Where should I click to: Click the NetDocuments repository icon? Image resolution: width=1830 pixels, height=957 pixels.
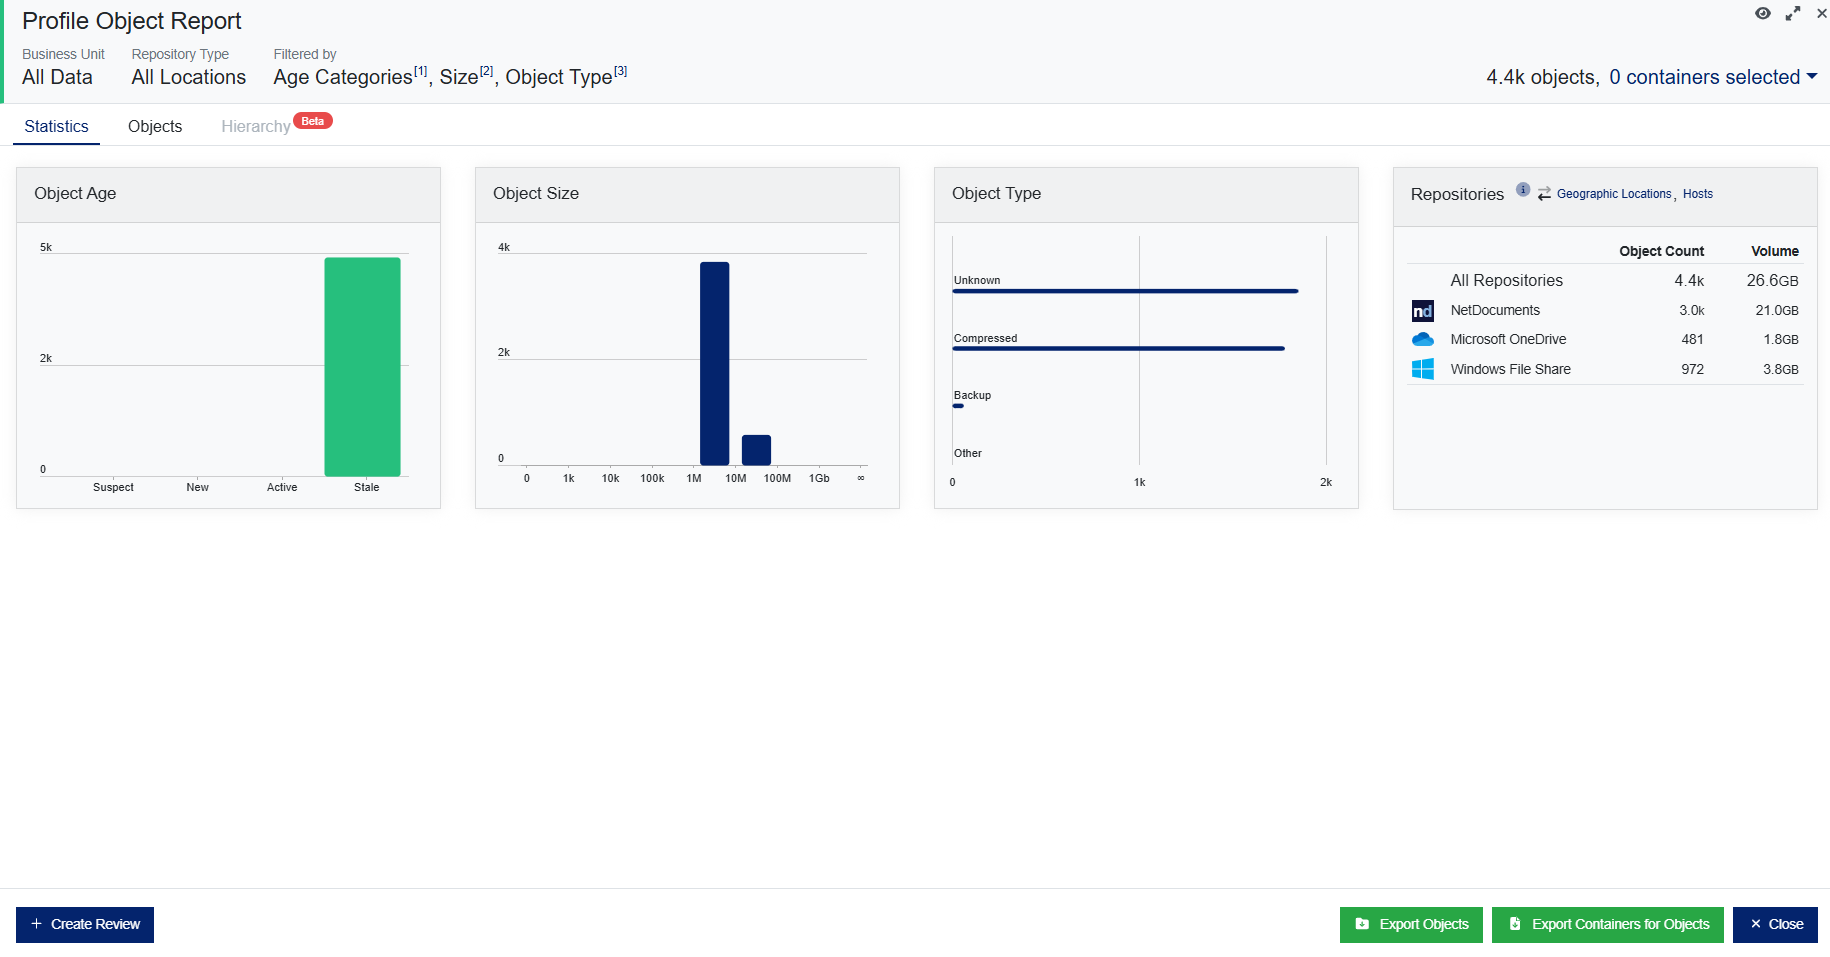[1423, 311]
